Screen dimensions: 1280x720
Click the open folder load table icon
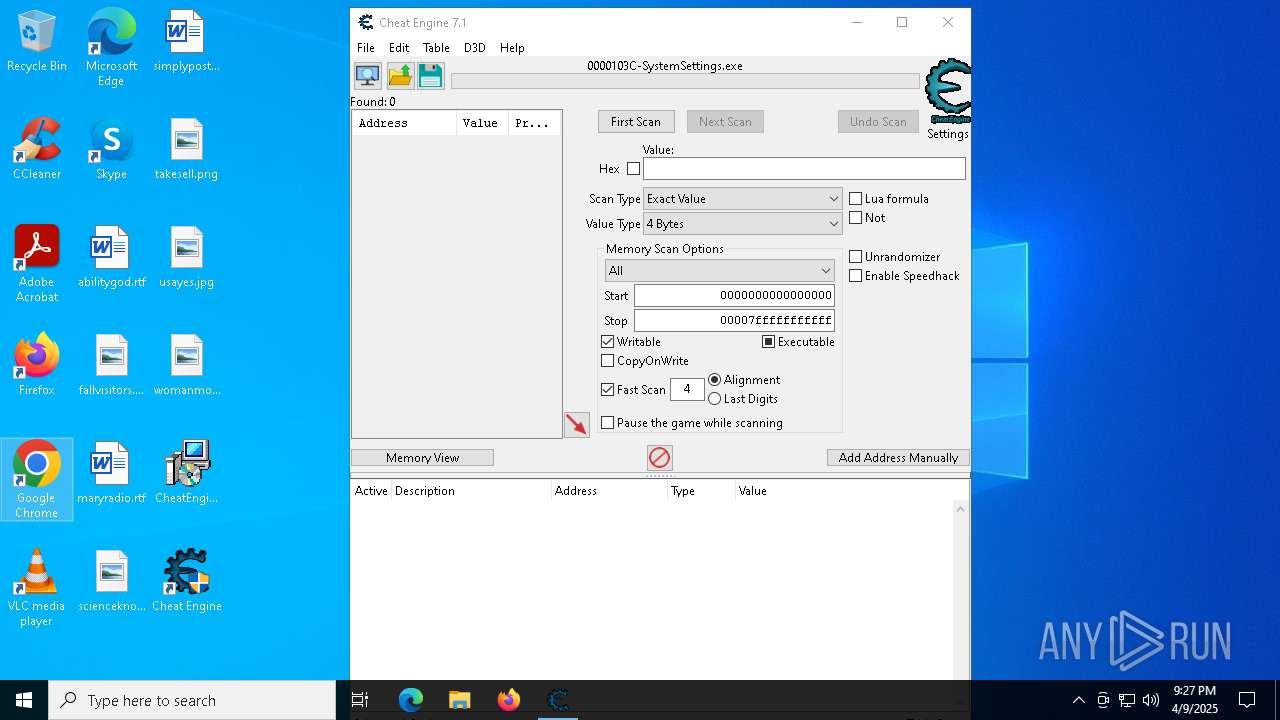click(x=400, y=76)
